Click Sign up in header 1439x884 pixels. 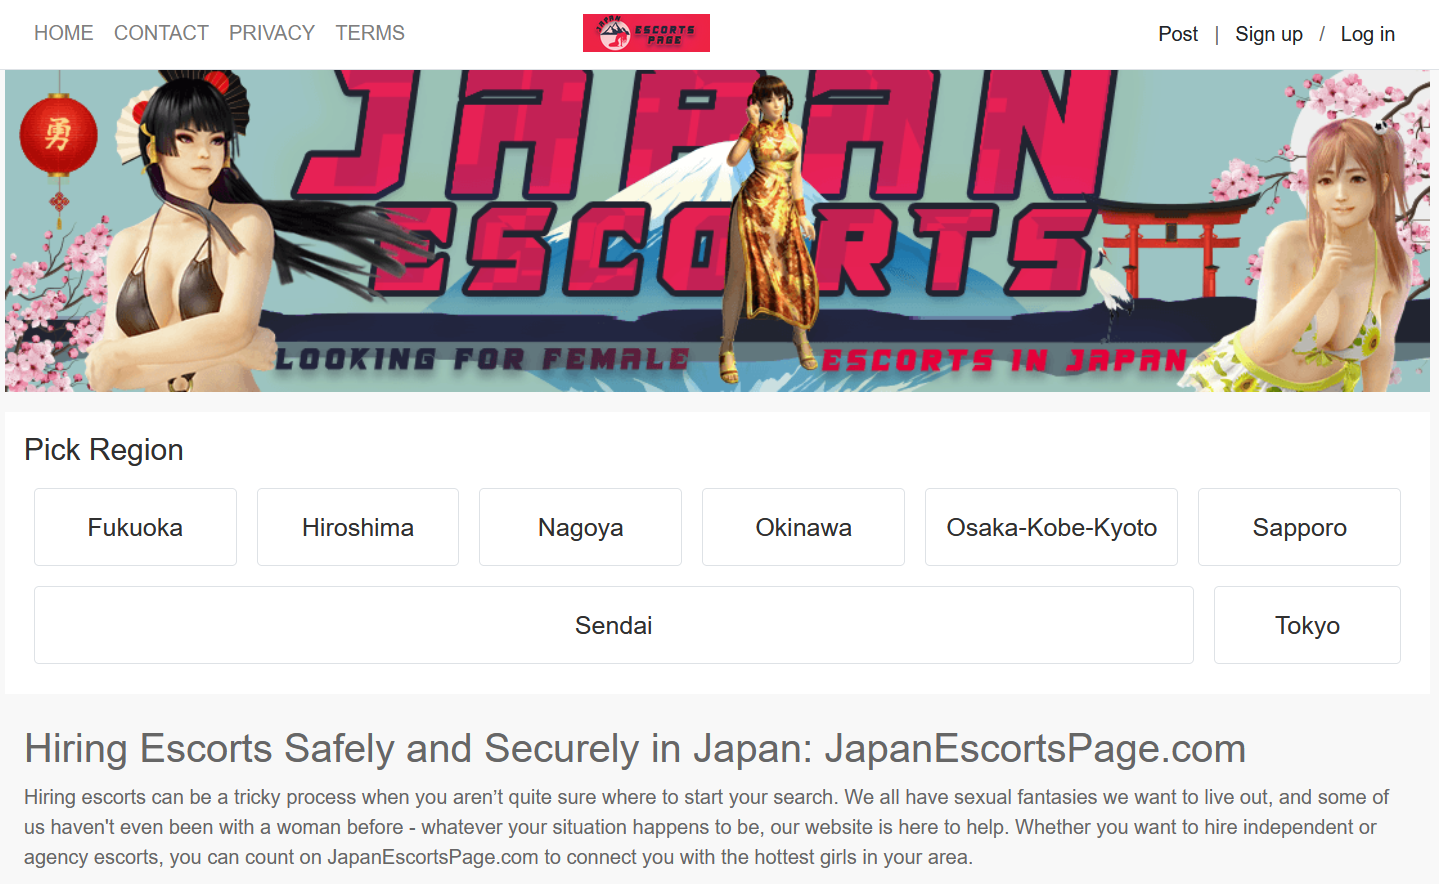point(1269,34)
